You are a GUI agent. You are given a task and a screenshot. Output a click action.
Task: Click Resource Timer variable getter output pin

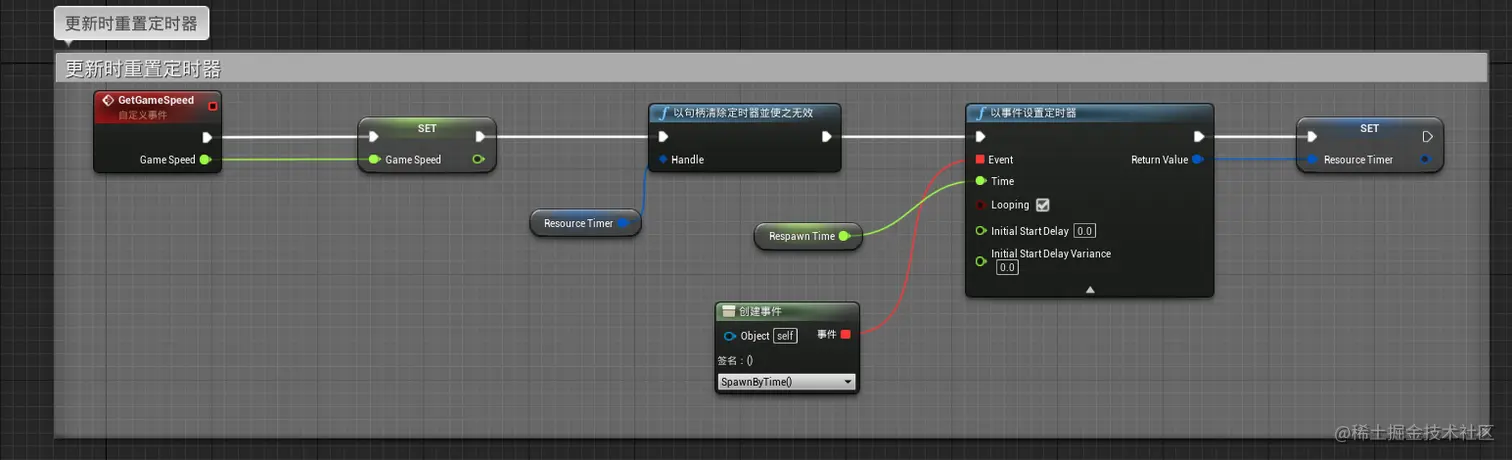coord(624,223)
